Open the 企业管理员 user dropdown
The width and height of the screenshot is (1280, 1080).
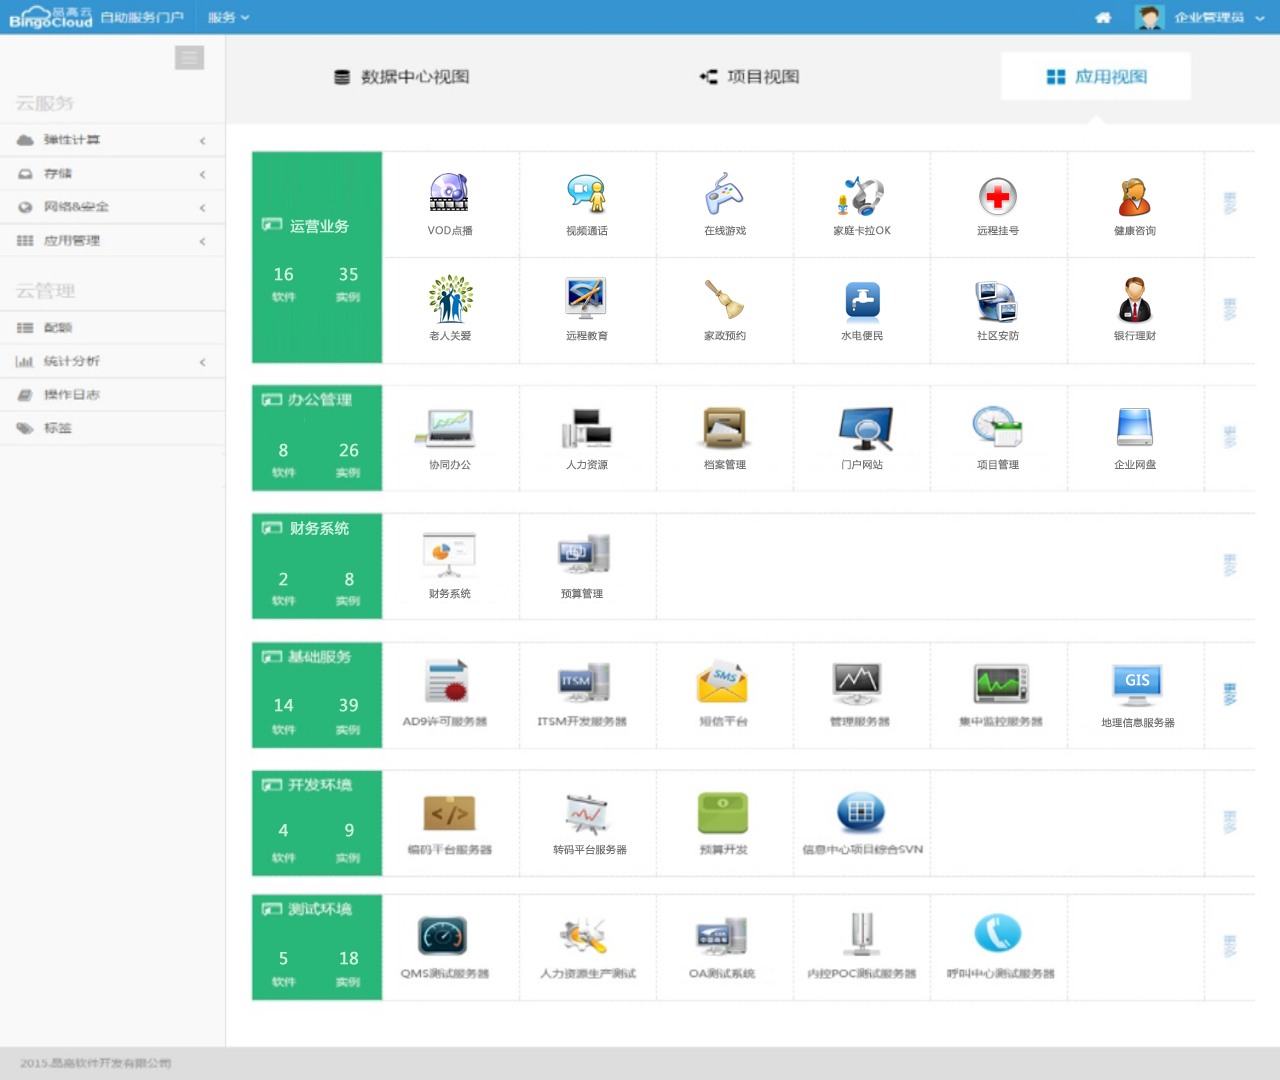[x=1220, y=17]
